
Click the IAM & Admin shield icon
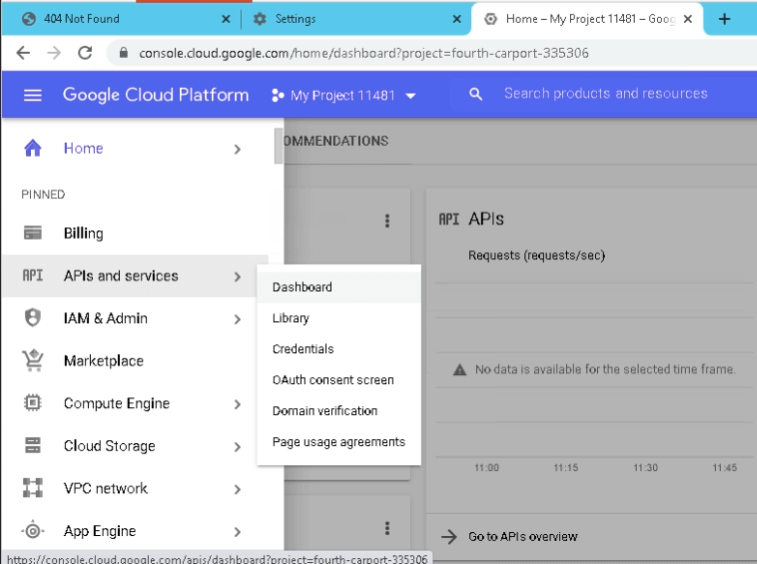pos(33,318)
